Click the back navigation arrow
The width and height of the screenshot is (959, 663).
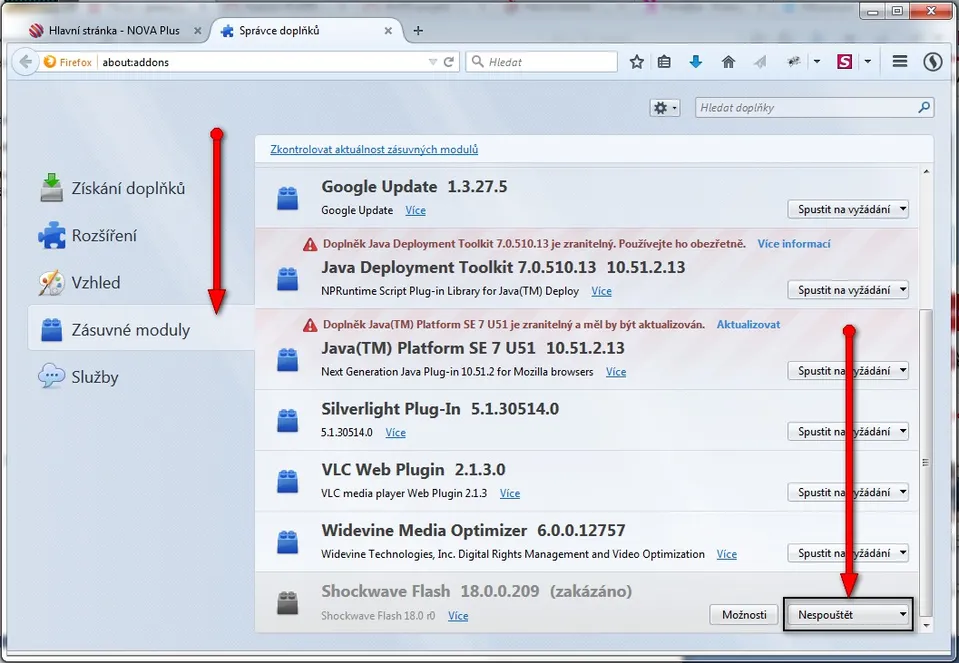pyautogui.click(x=25, y=62)
